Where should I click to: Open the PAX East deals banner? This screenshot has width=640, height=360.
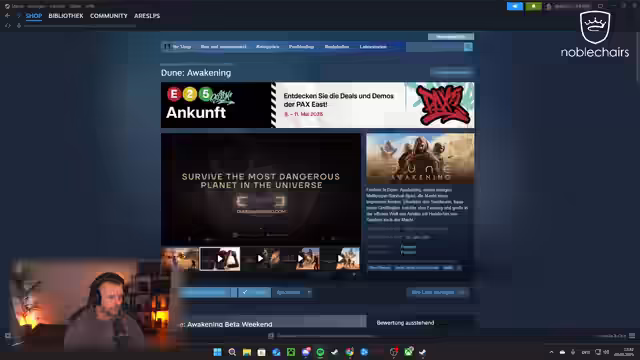point(318,105)
